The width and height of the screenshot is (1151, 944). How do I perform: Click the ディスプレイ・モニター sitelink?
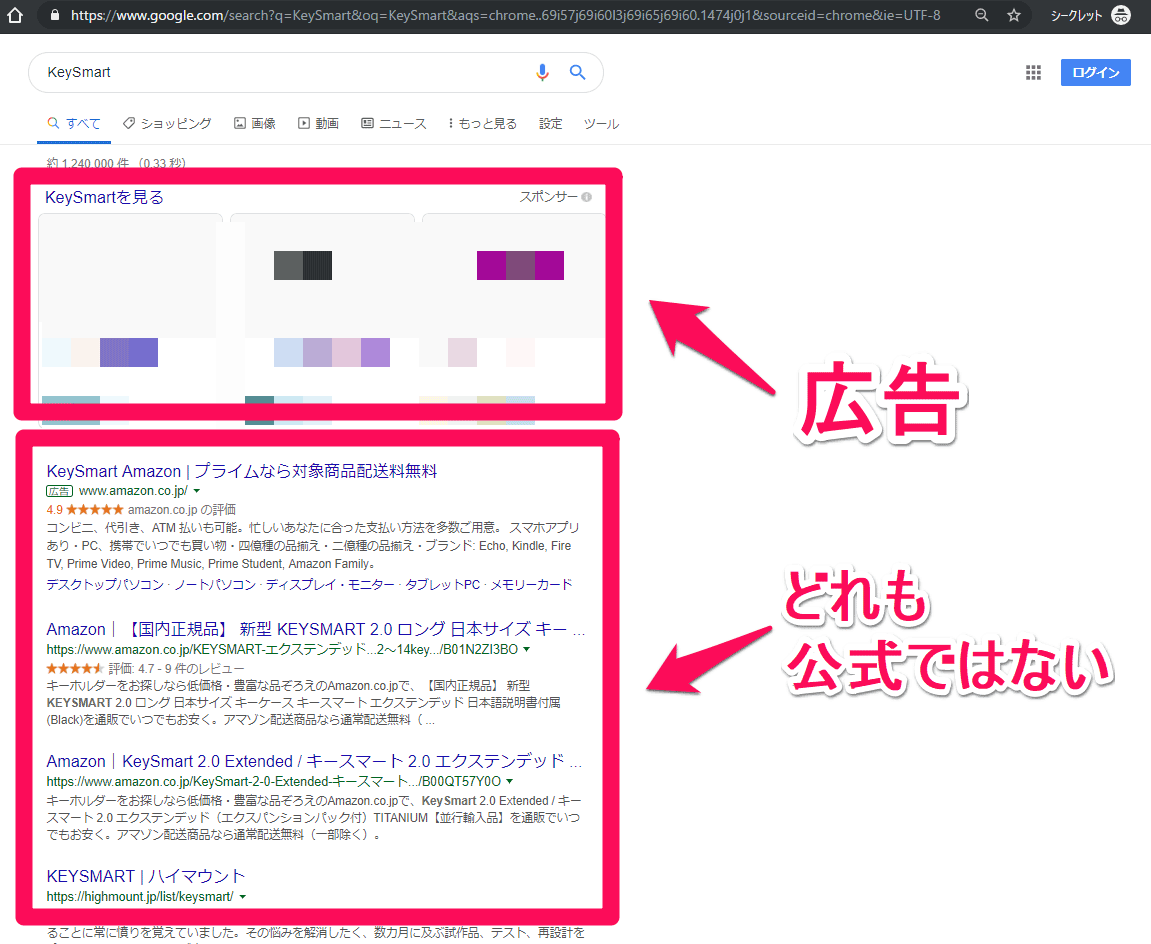330,584
